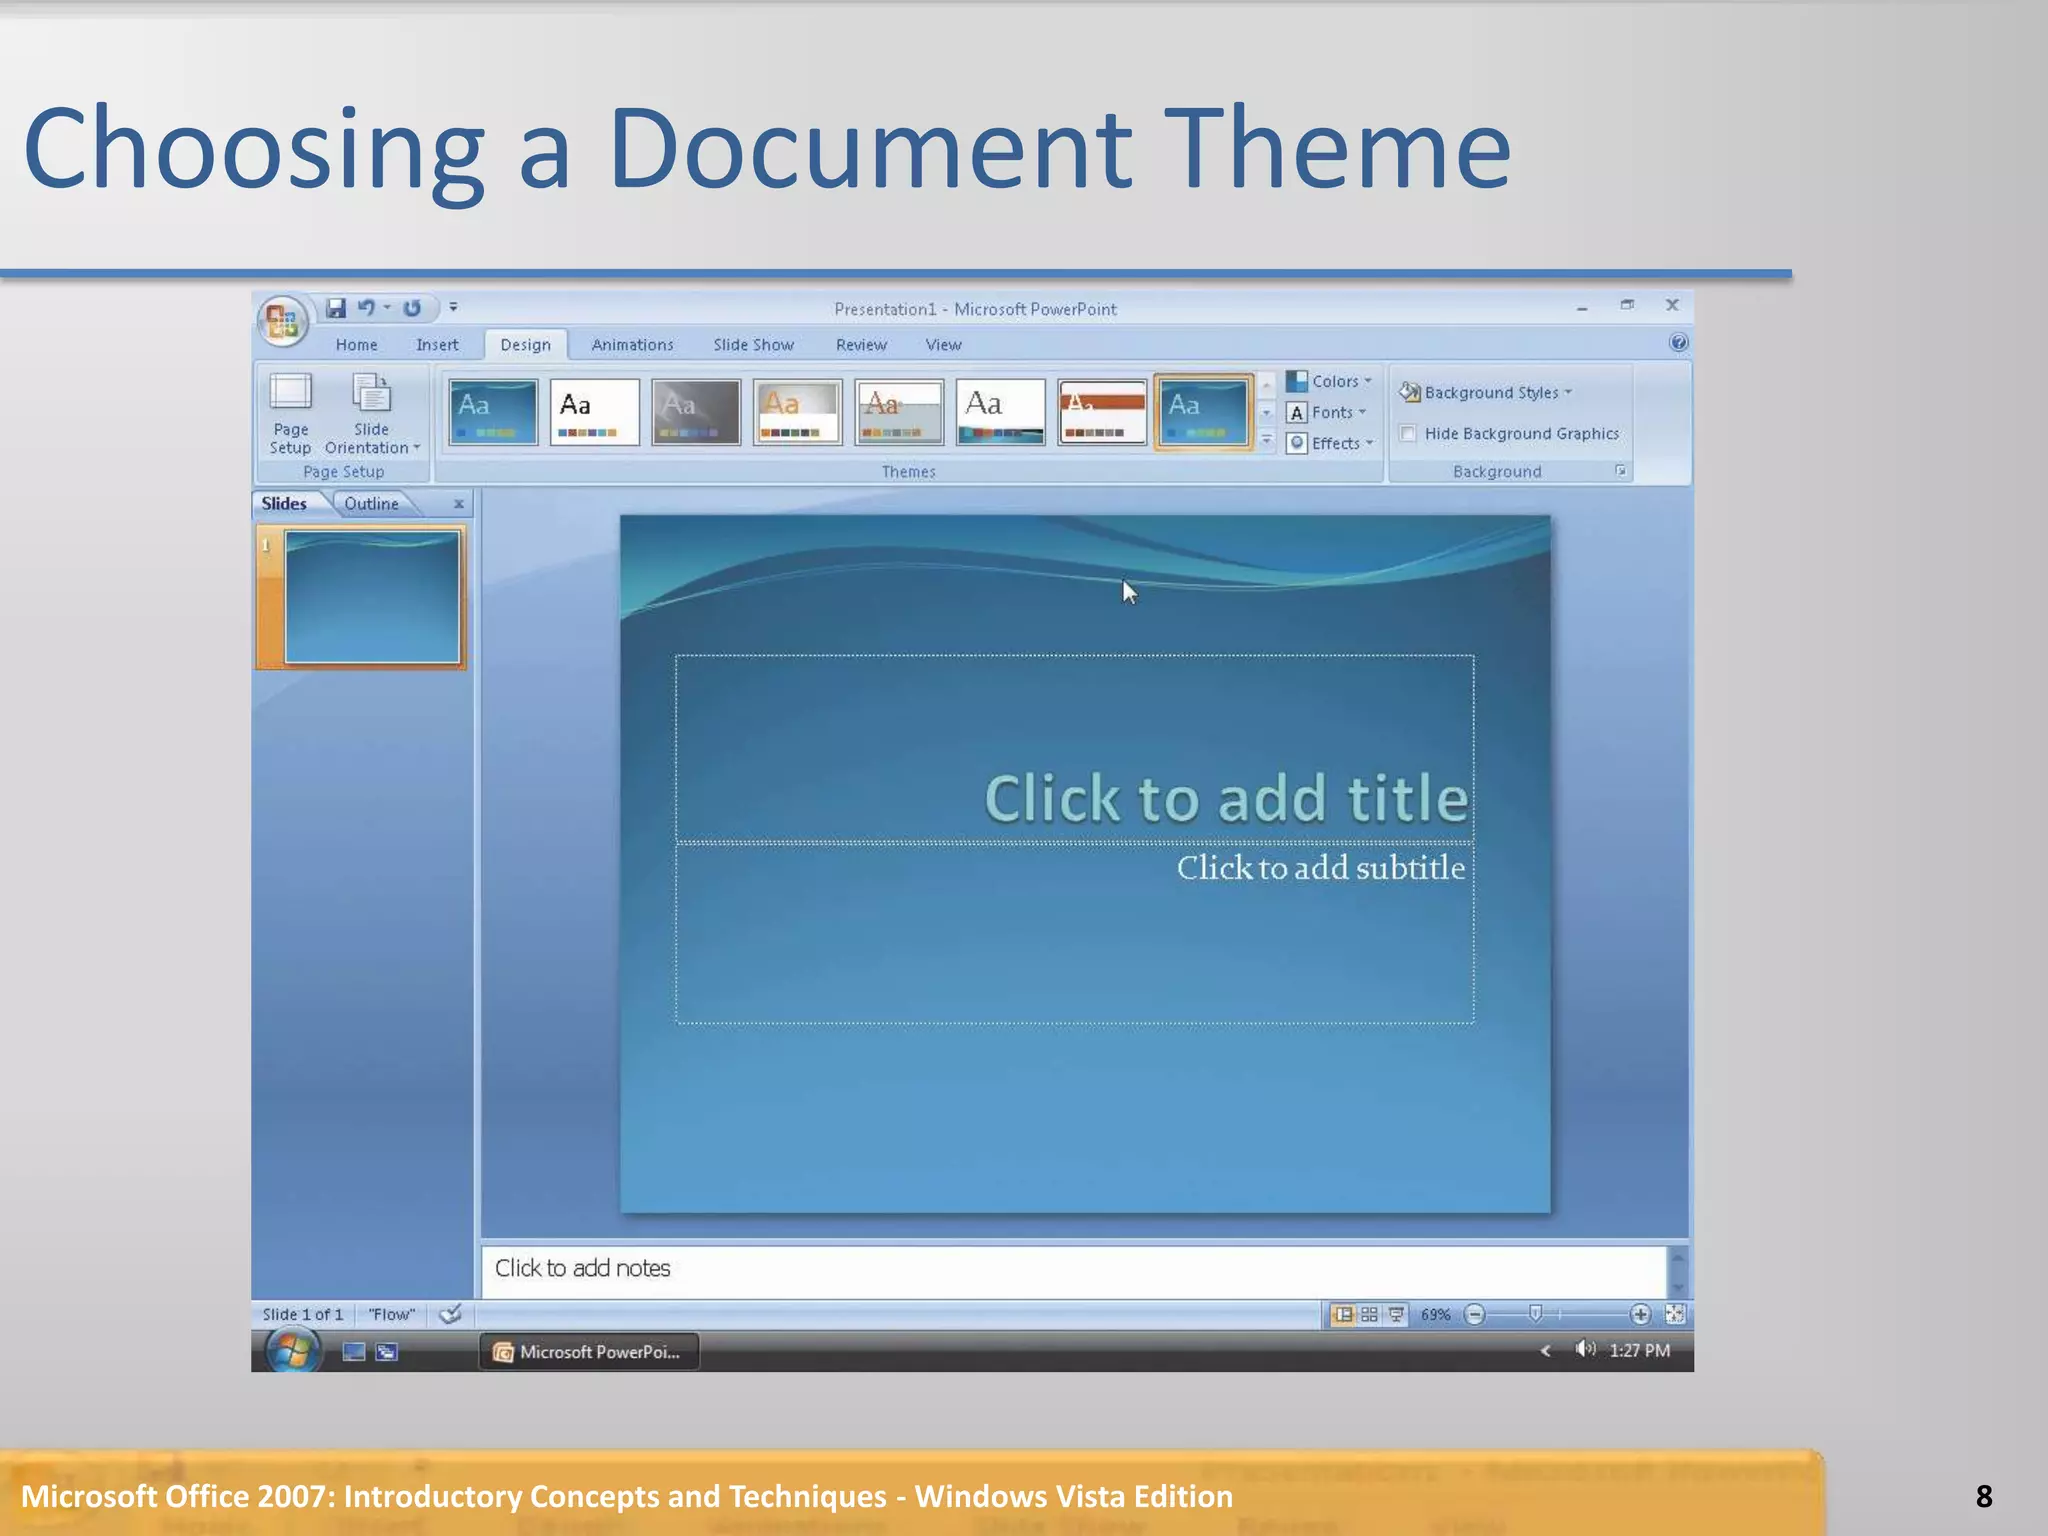Open Slide Orientation dropdown
Image resolution: width=2048 pixels, height=1536 pixels.
coord(372,414)
